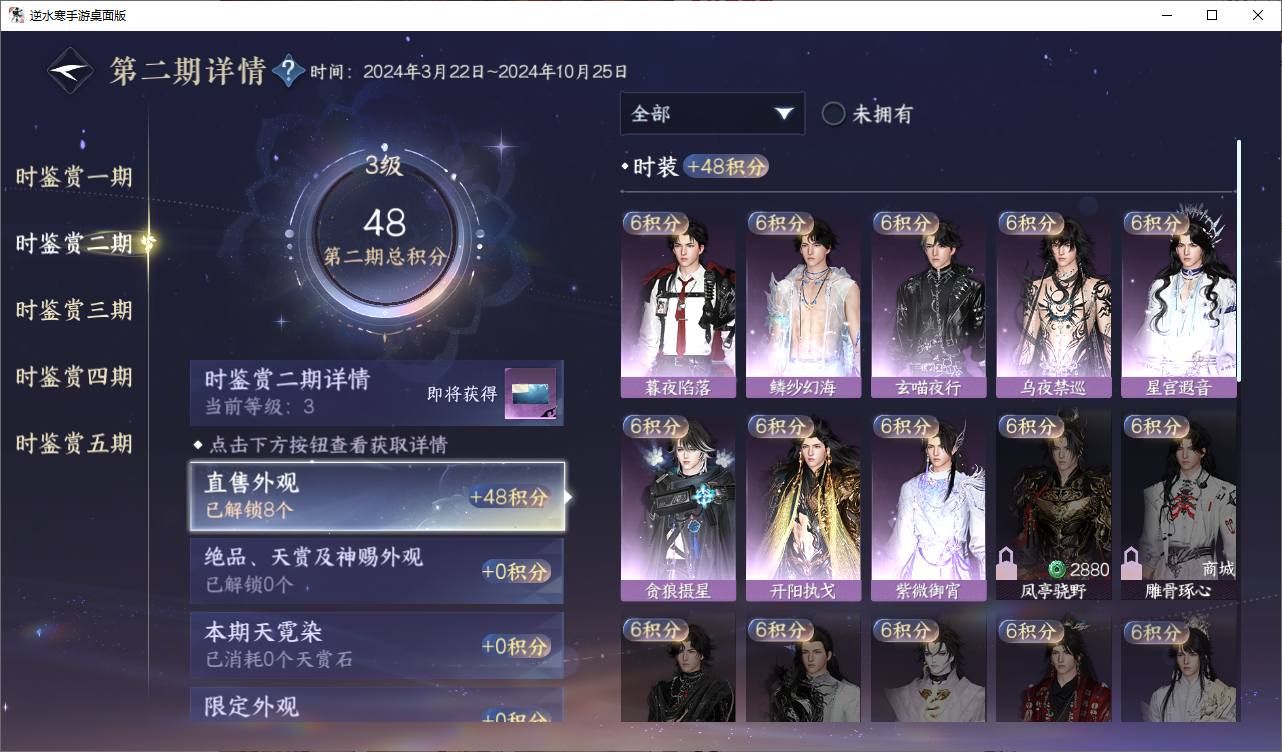Click the 即将获得 reward preview icon

coord(530,394)
